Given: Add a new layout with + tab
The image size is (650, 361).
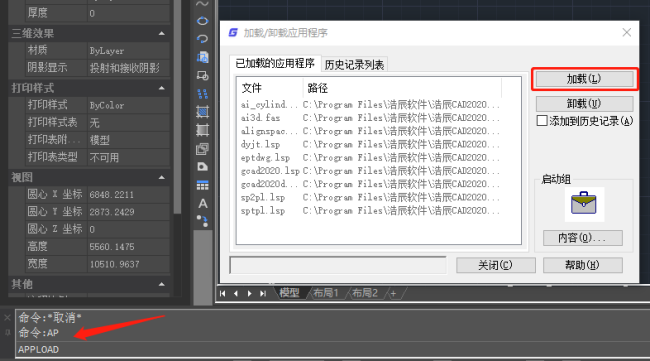Looking at the screenshot, I should click(x=393, y=293).
